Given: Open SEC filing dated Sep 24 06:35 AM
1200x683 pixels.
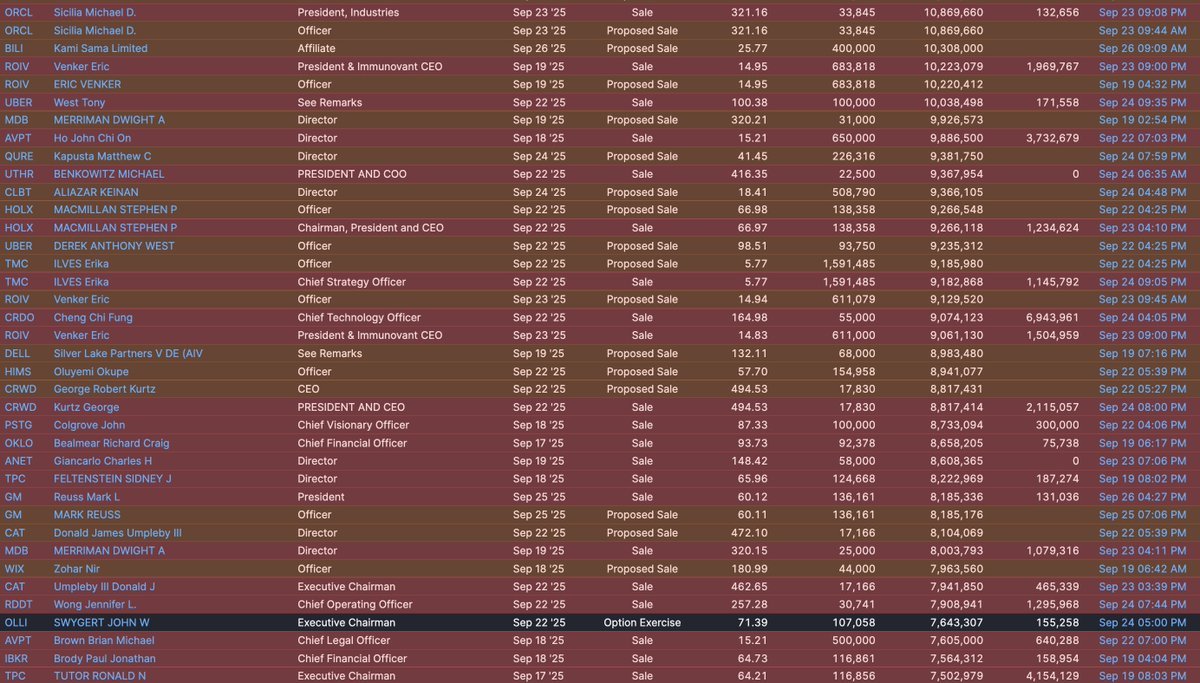Looking at the screenshot, I should 1142,174.
